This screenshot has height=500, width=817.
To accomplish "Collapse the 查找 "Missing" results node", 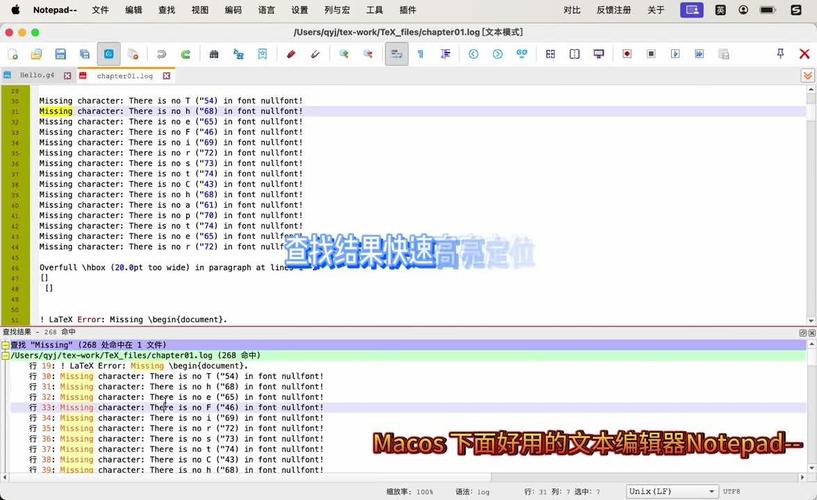I will pyautogui.click(x=5, y=345).
